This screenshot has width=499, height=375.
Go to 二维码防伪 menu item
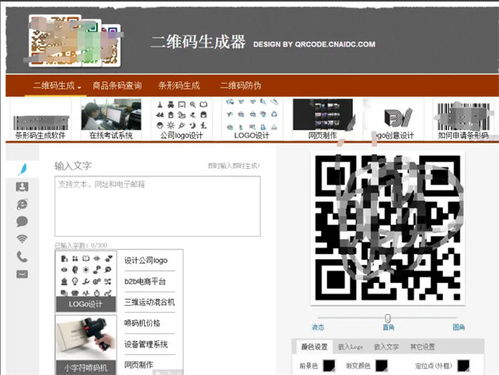(240, 86)
